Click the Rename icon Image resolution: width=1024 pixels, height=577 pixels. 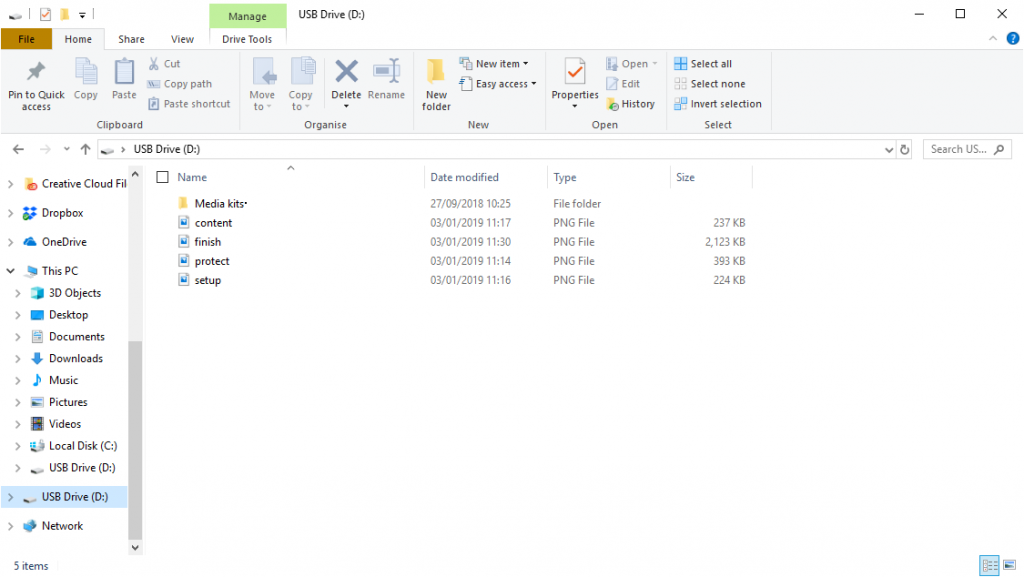coord(386,71)
